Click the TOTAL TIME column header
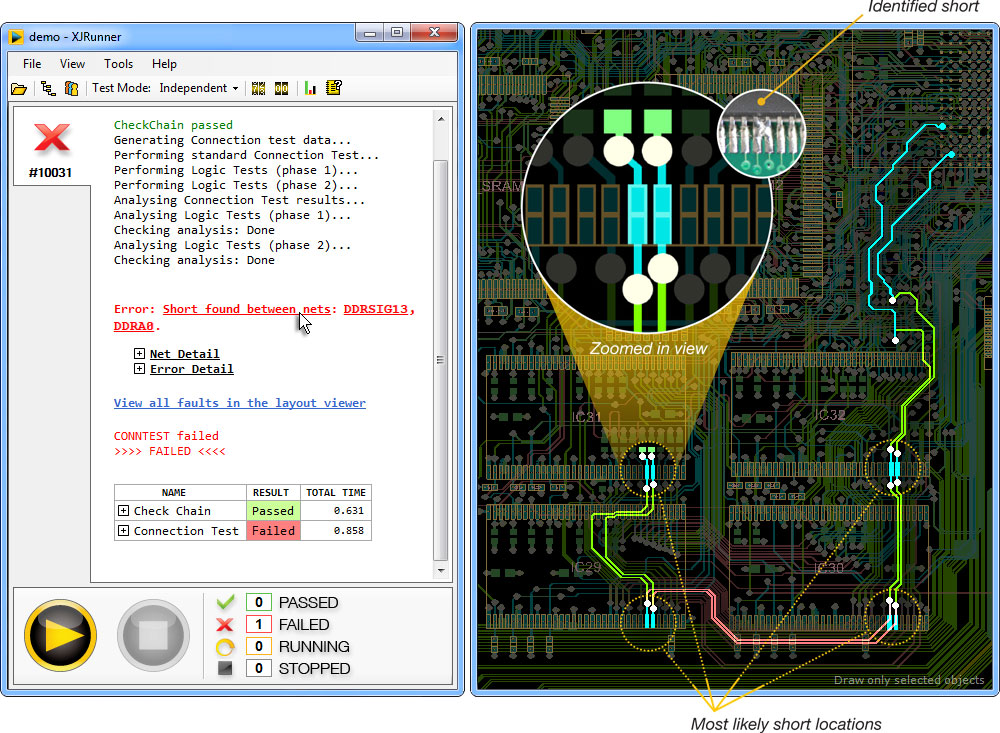This screenshot has width=1000, height=733. tap(336, 492)
